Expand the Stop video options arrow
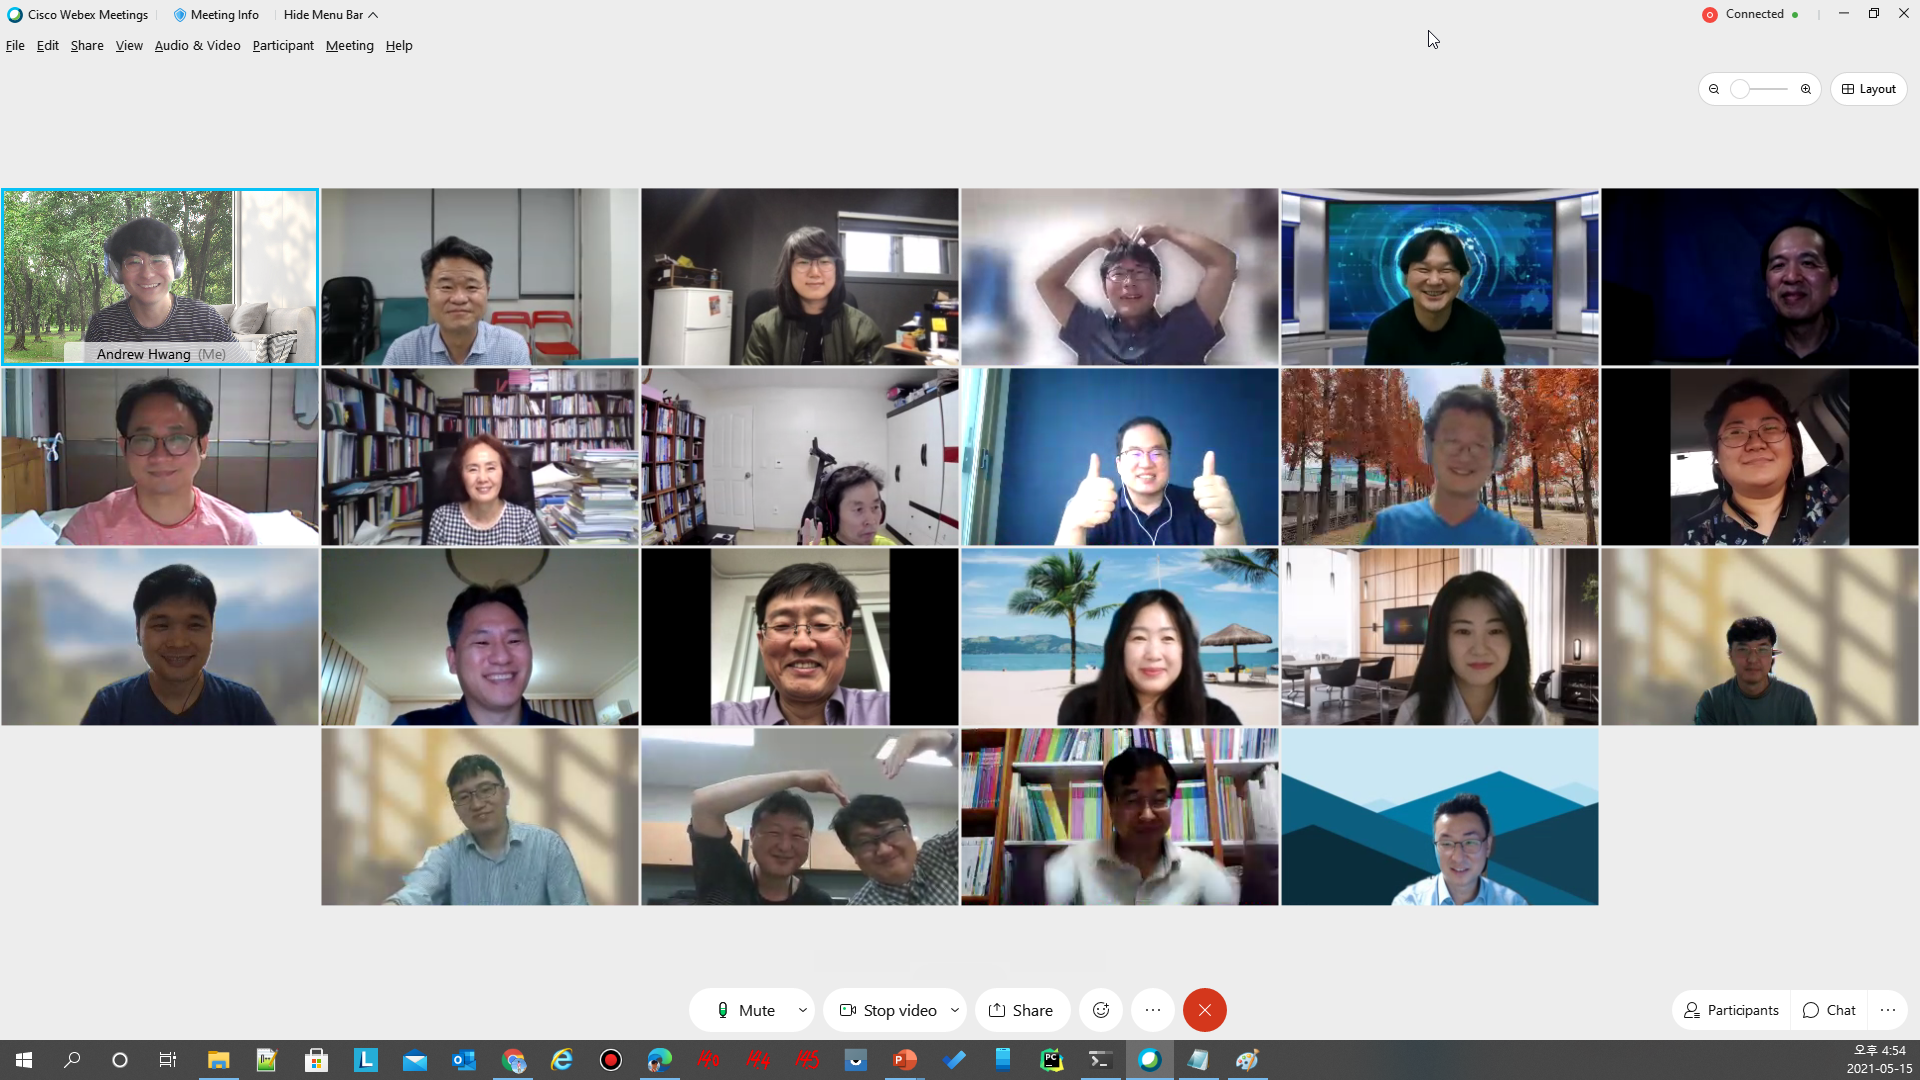1920x1080 pixels. point(955,1010)
